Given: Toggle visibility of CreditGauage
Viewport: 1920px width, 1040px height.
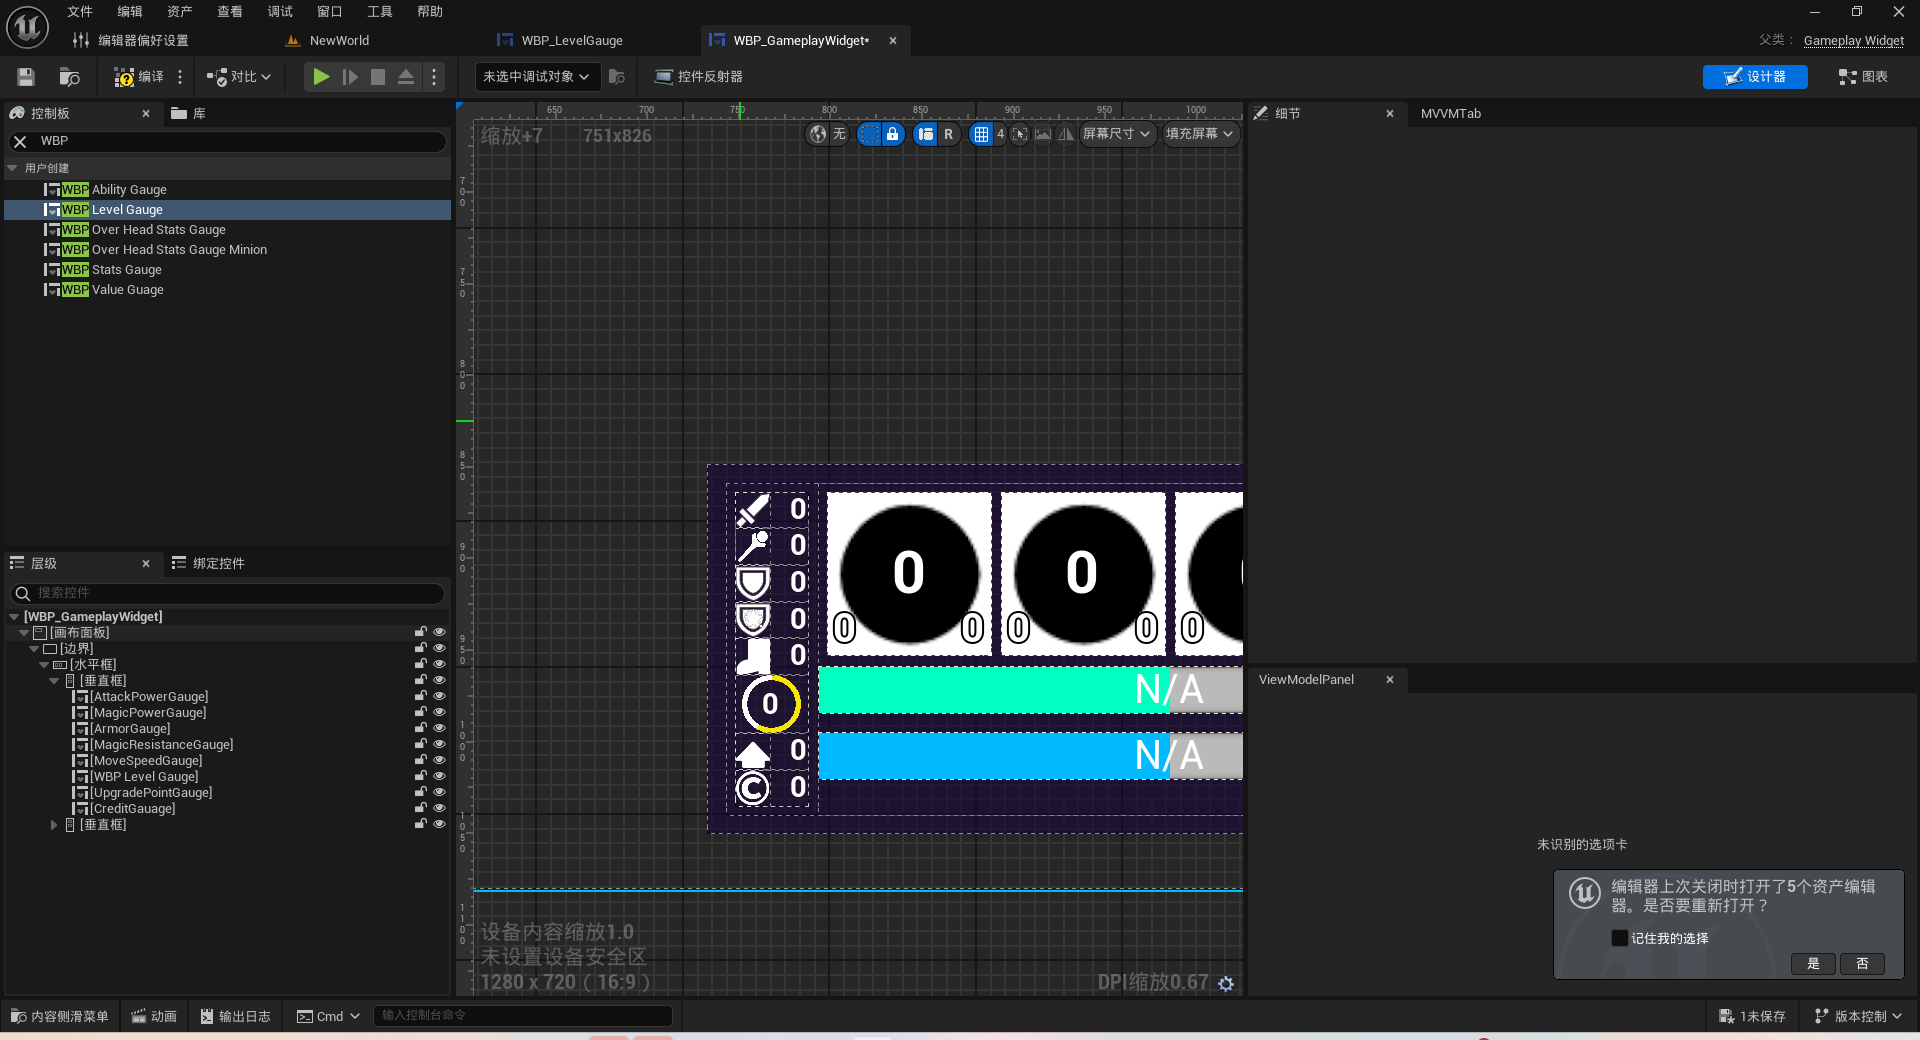Looking at the screenshot, I should coord(439,808).
